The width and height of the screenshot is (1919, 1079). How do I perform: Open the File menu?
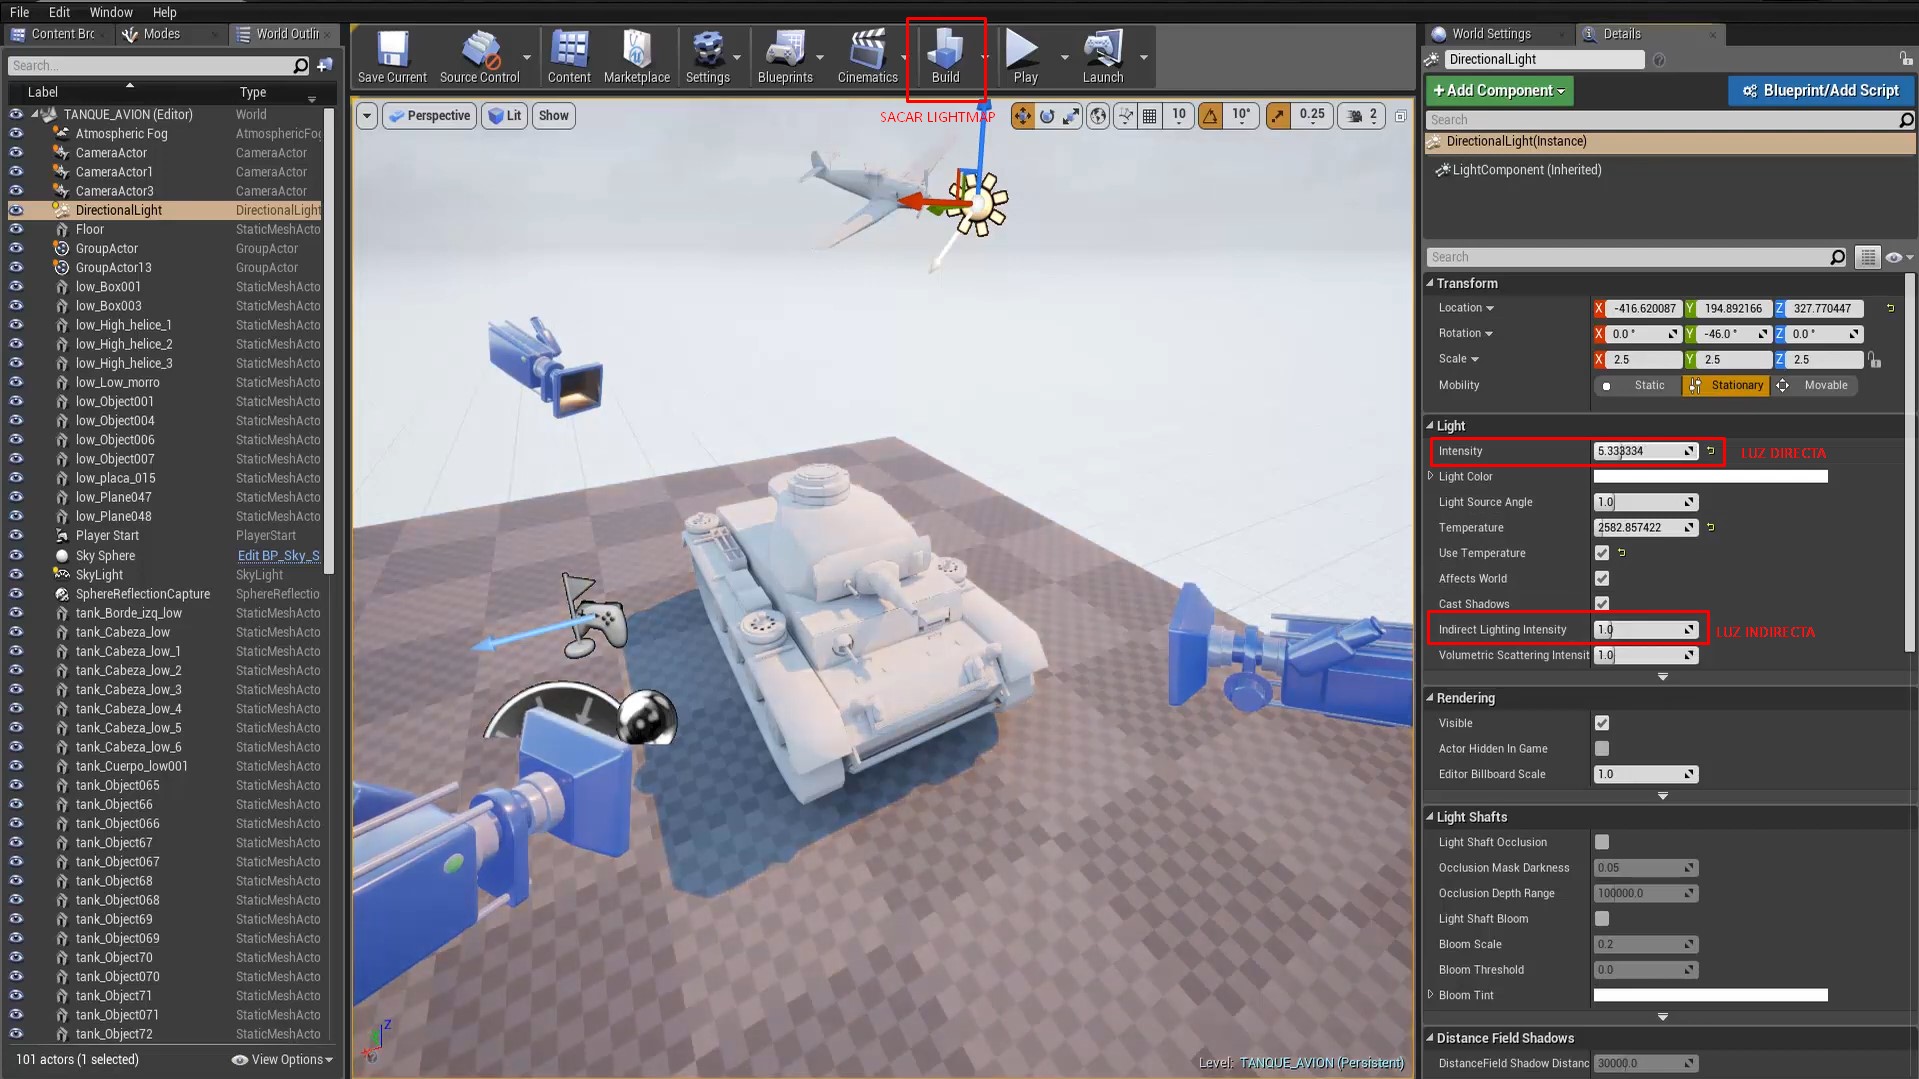pyautogui.click(x=20, y=12)
